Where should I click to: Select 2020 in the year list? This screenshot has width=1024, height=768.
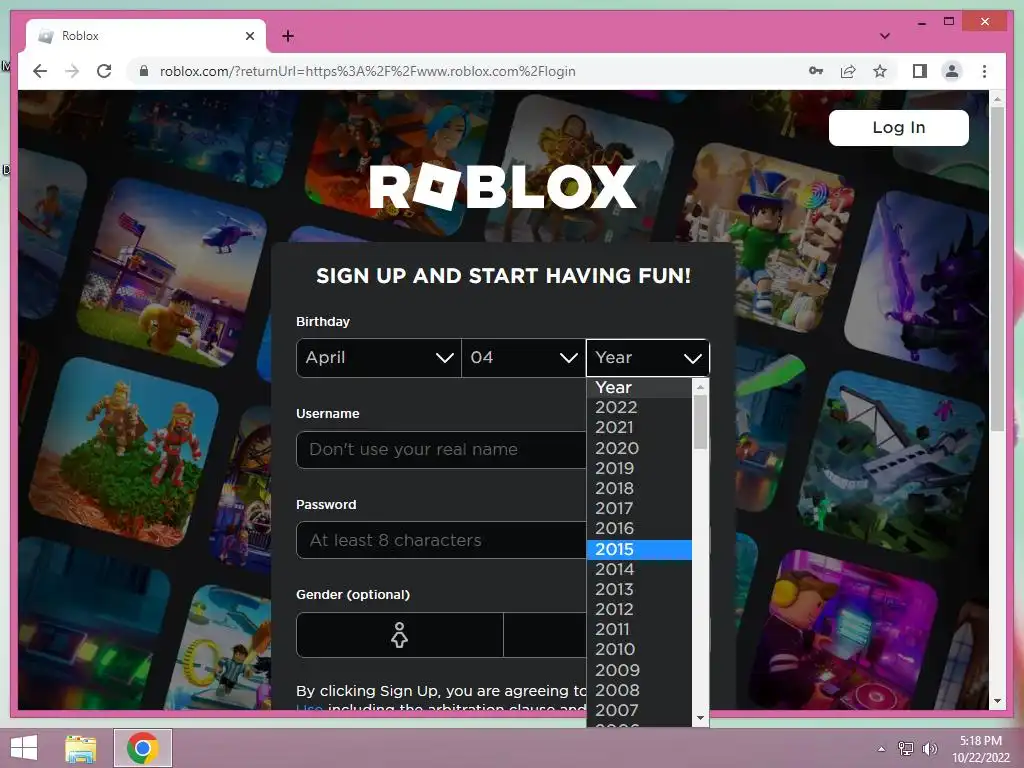[639, 448]
